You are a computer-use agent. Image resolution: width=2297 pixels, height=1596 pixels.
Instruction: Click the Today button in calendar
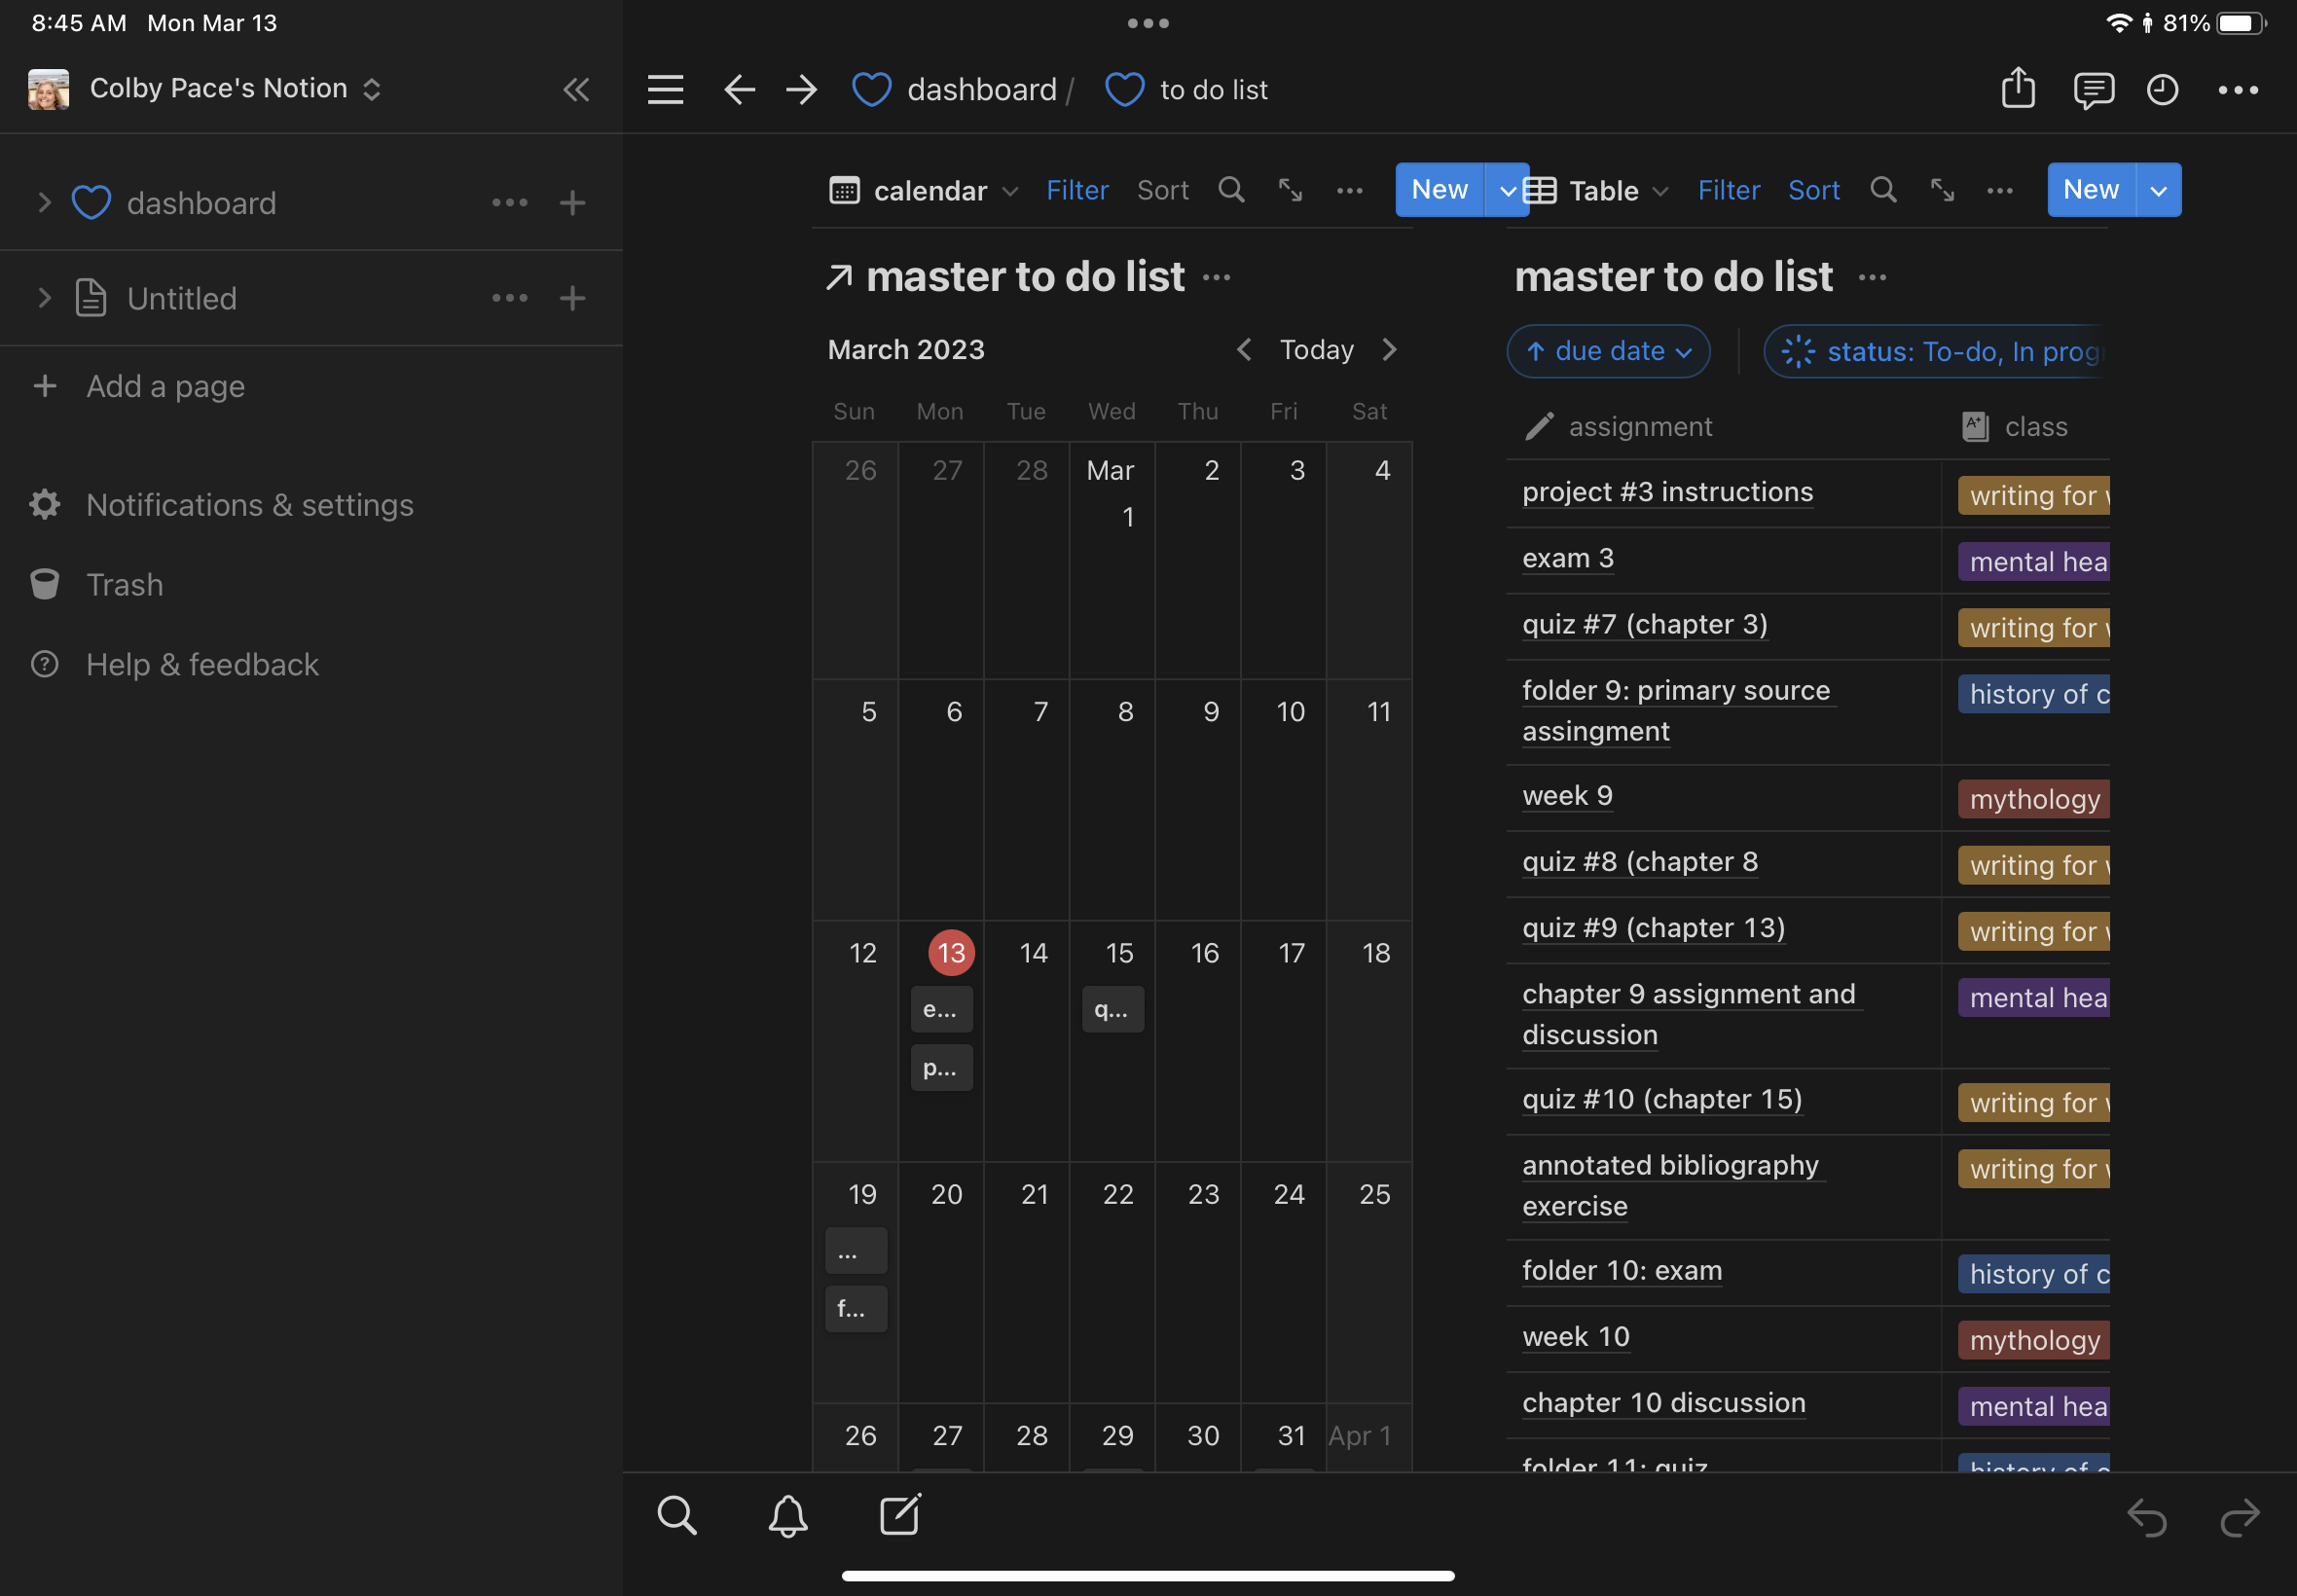[1316, 350]
